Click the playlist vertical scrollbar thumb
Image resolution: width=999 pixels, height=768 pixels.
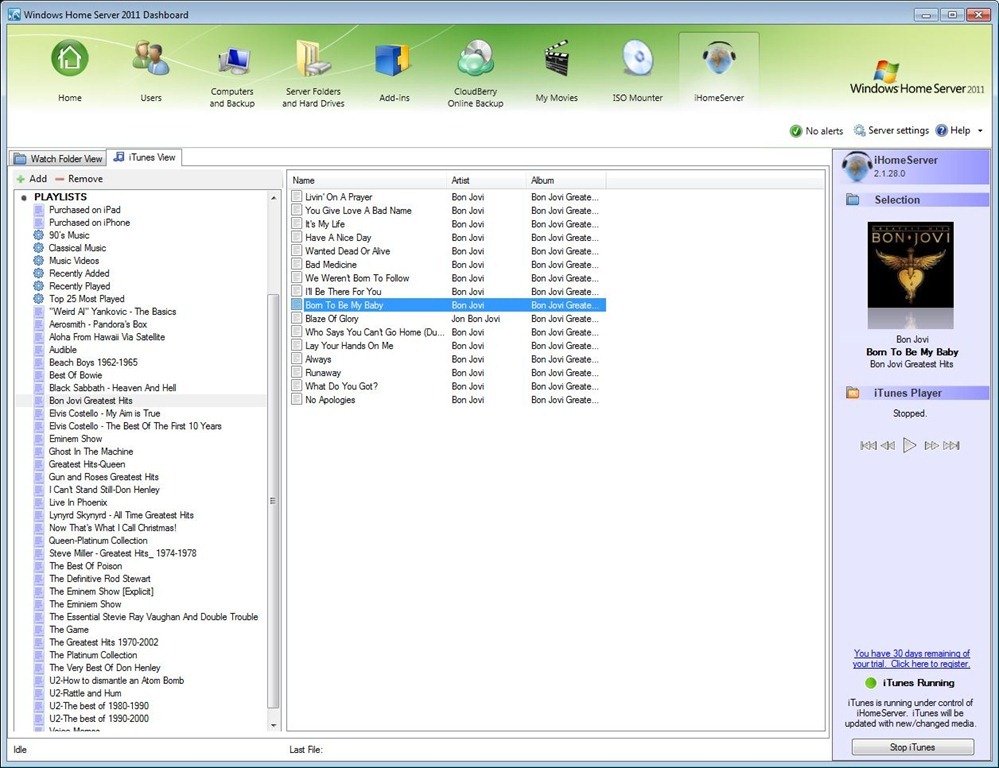(273, 501)
